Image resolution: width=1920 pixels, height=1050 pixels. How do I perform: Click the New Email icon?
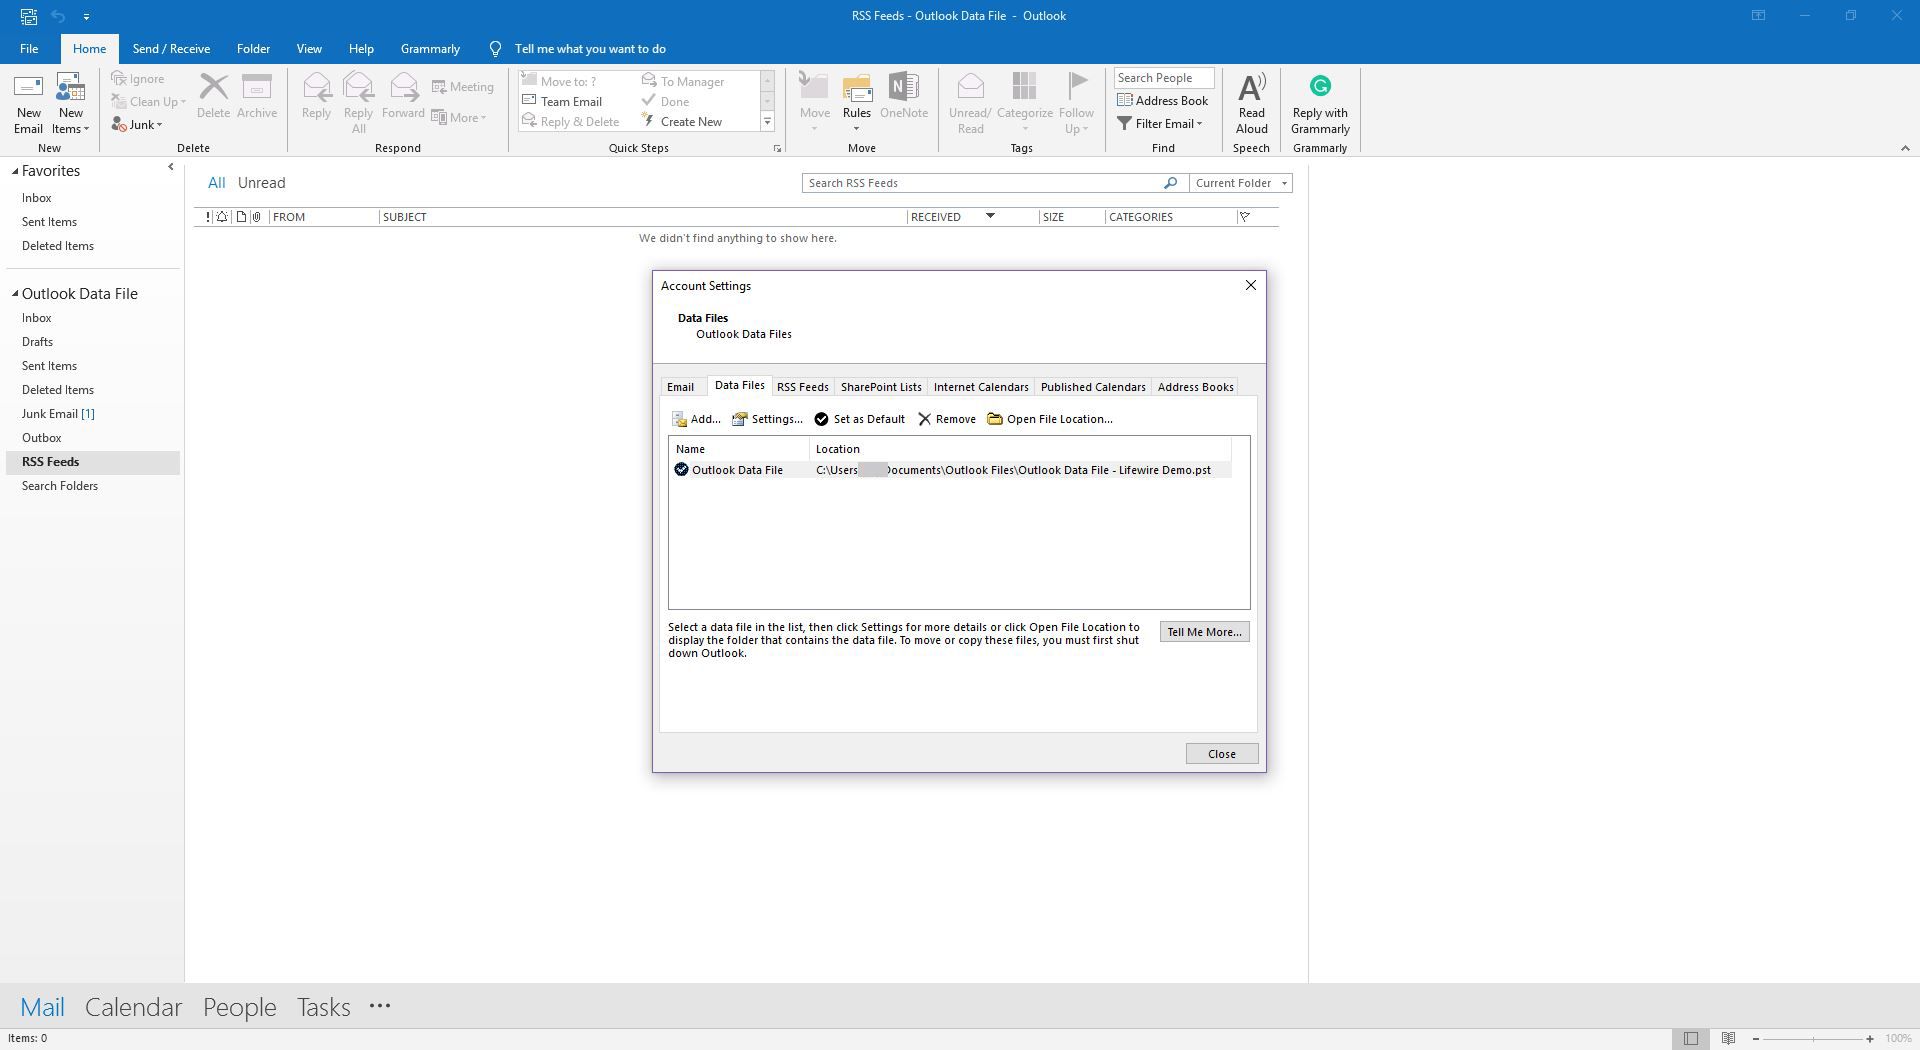tap(28, 103)
